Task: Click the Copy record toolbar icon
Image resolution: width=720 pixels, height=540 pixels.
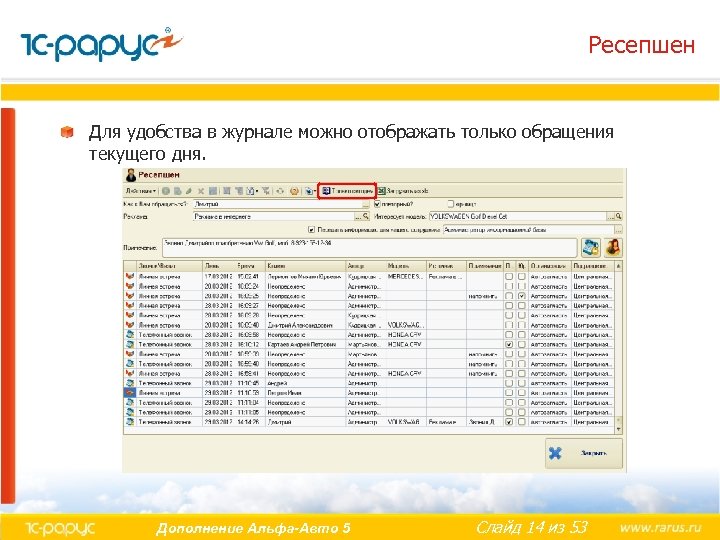Action: coord(178,191)
